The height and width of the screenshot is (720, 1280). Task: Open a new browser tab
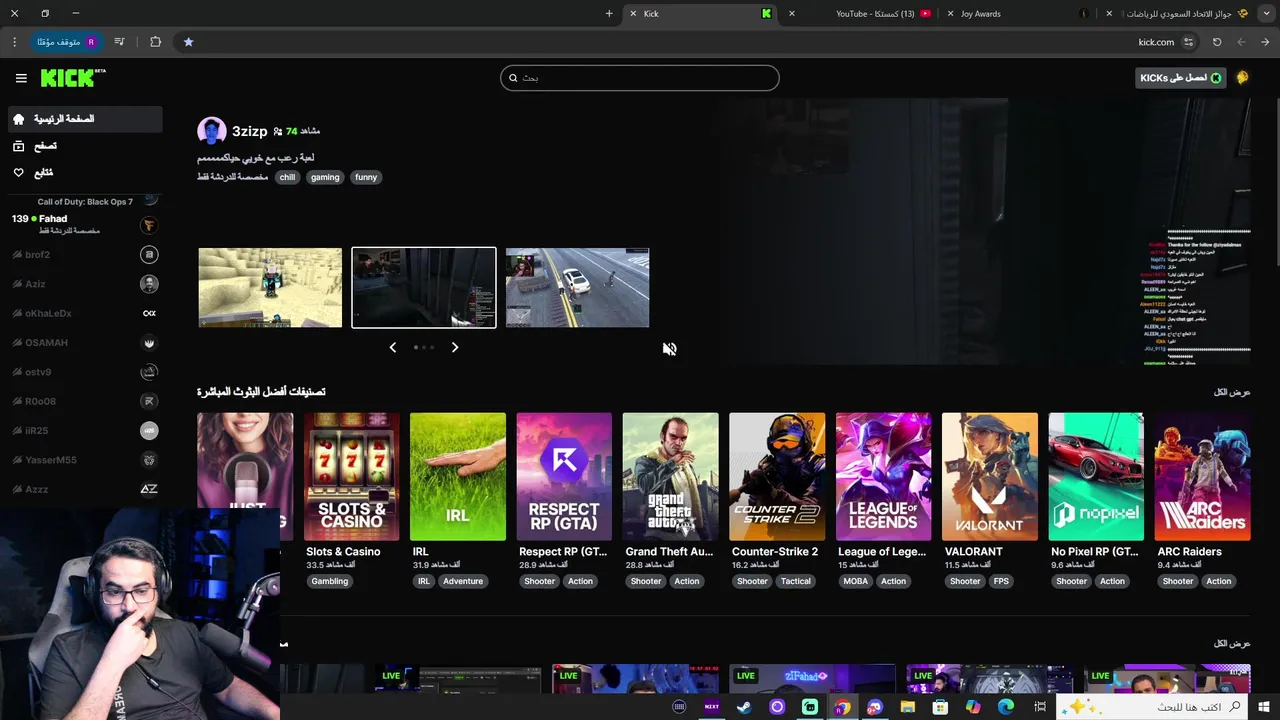point(609,14)
